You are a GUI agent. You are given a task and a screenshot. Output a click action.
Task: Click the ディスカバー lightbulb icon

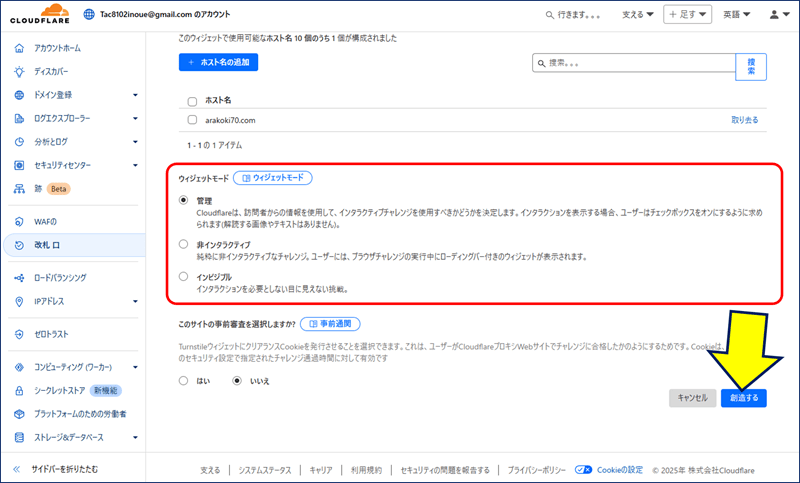(19, 71)
